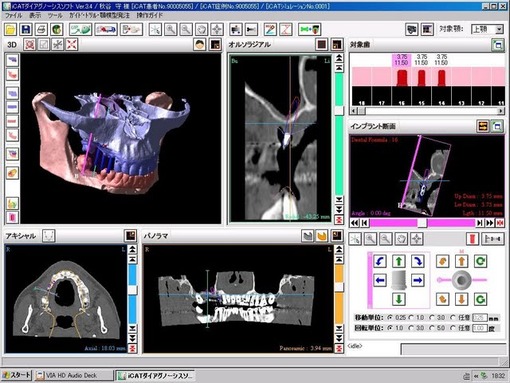Screen dimensions: 510x383
Task: Move implant up with green up arrow
Action: [399, 261]
